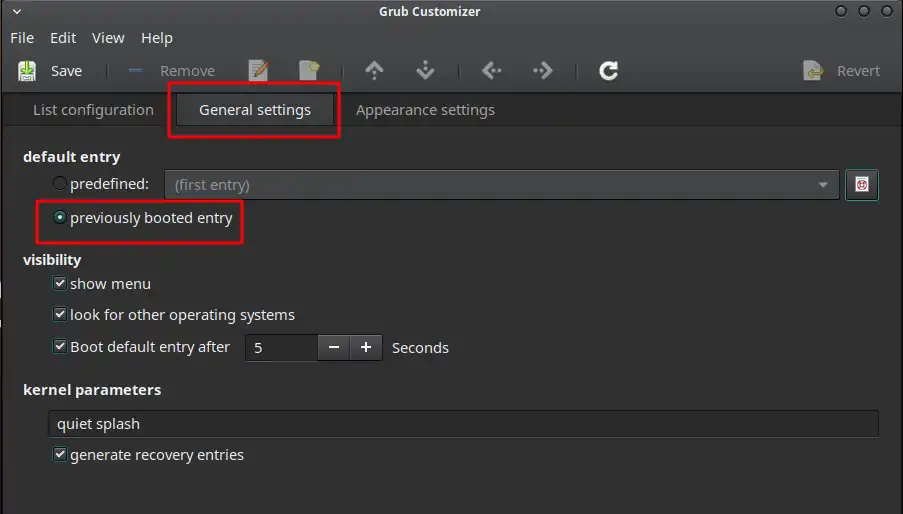Click the Remove text label

[187, 71]
